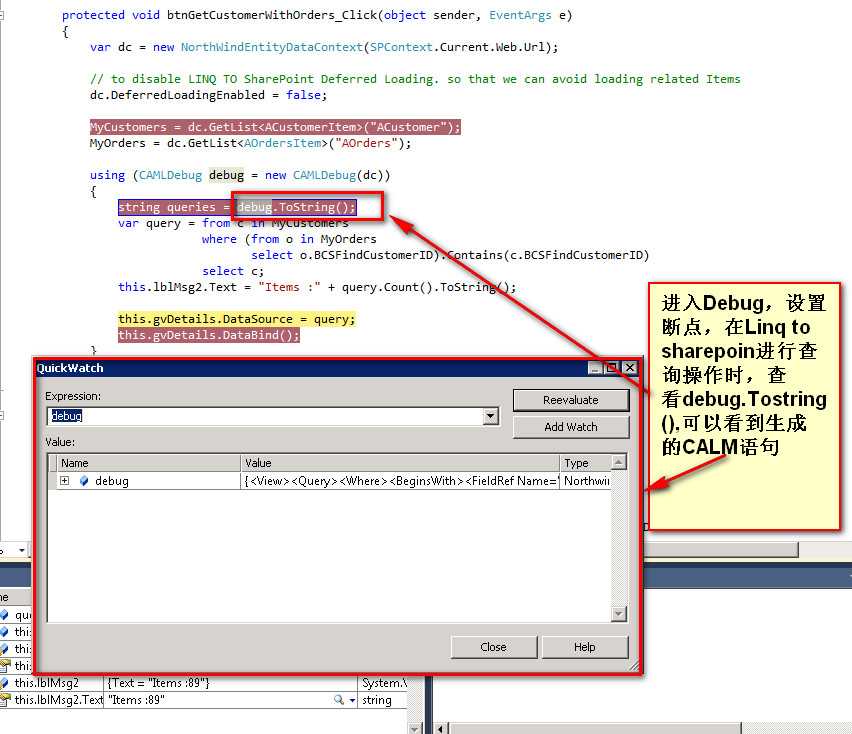Click the MyOrders GetList line

coord(250,143)
